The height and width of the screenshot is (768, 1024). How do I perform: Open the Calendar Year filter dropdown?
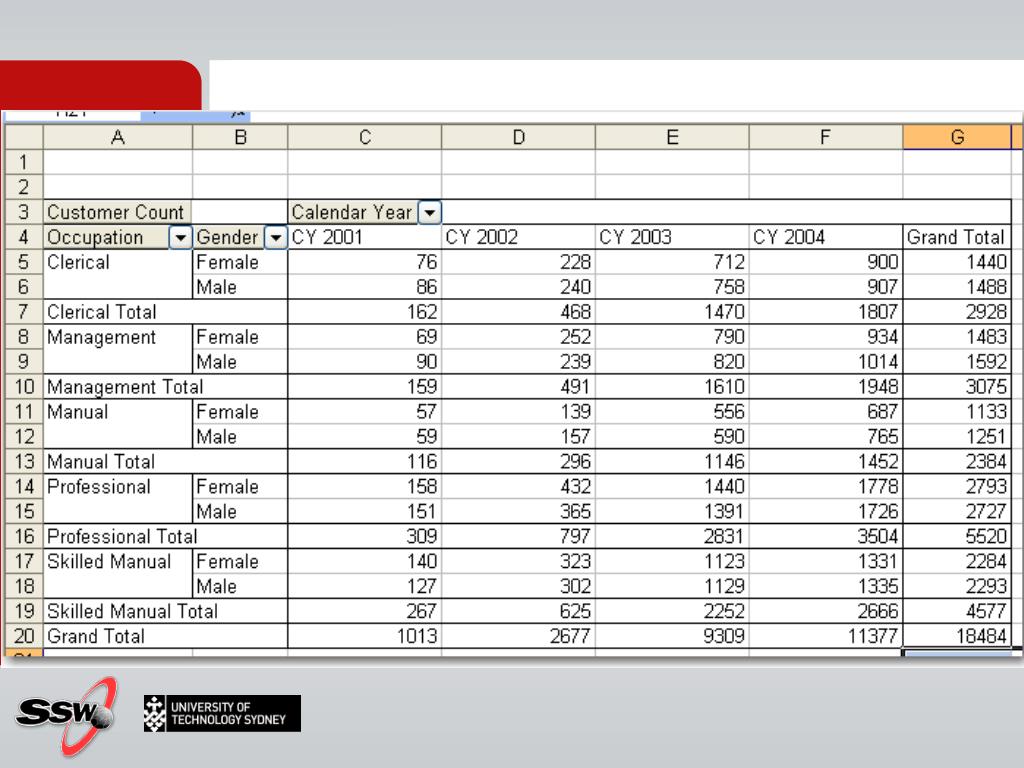pyautogui.click(x=430, y=212)
